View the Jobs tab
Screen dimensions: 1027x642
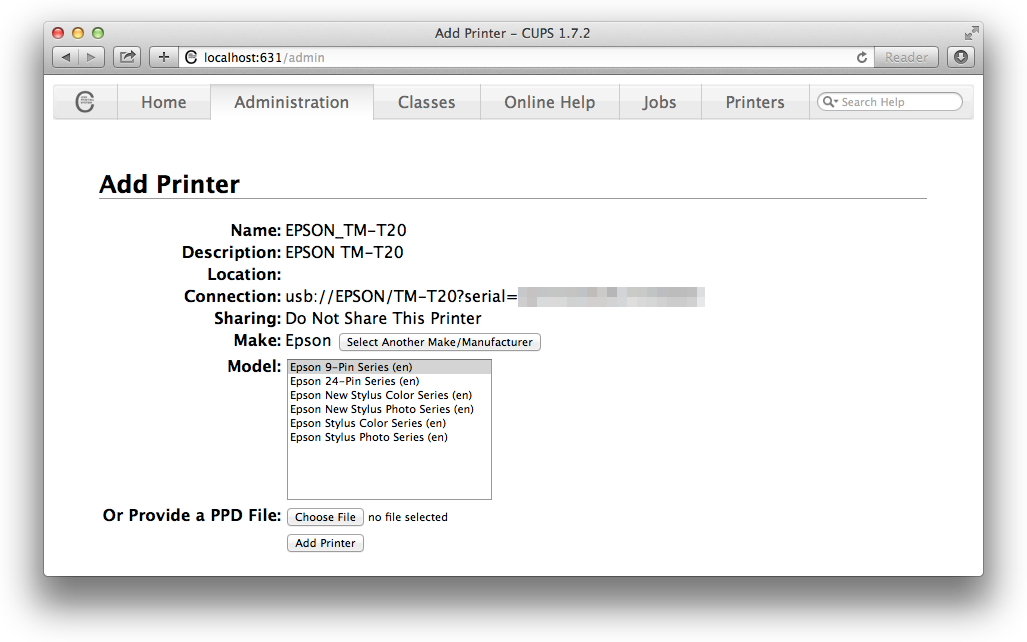click(x=659, y=102)
